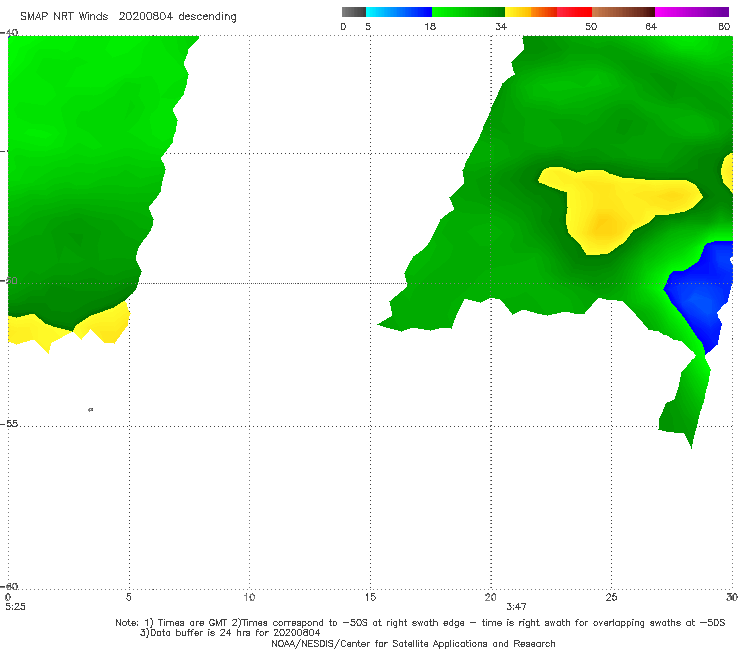Click the brown segment of the color scale

point(623,12)
